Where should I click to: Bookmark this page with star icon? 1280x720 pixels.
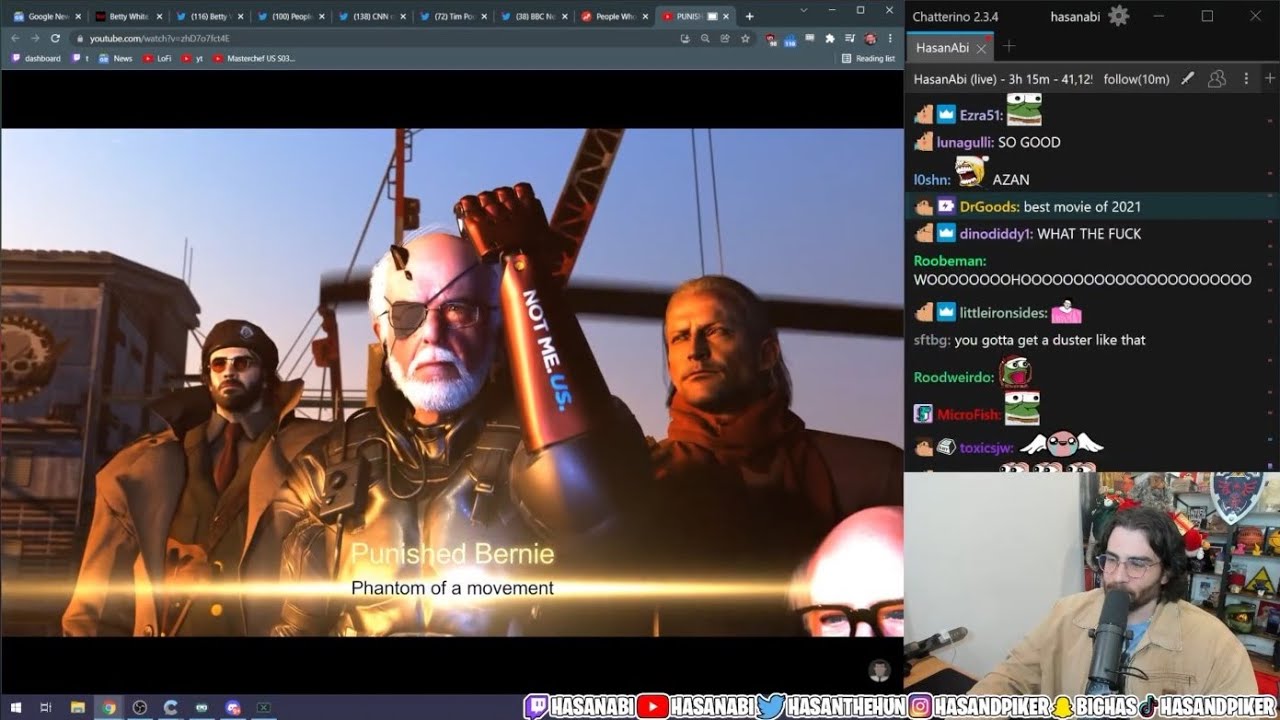tap(745, 38)
